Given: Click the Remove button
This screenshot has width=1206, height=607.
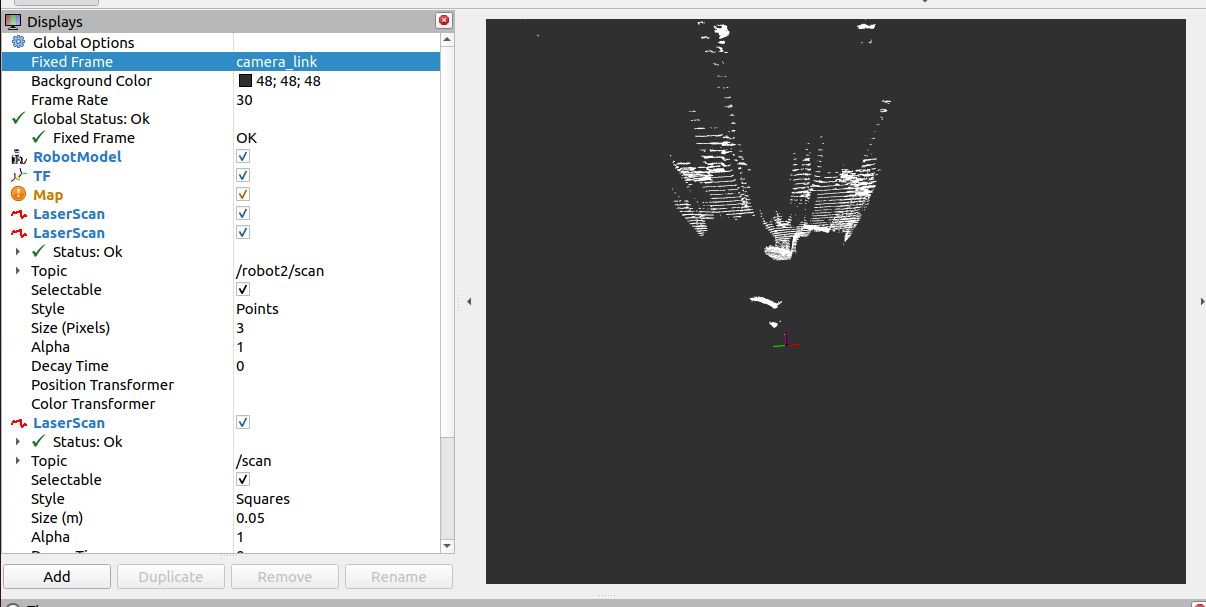Looking at the screenshot, I should coord(285,577).
